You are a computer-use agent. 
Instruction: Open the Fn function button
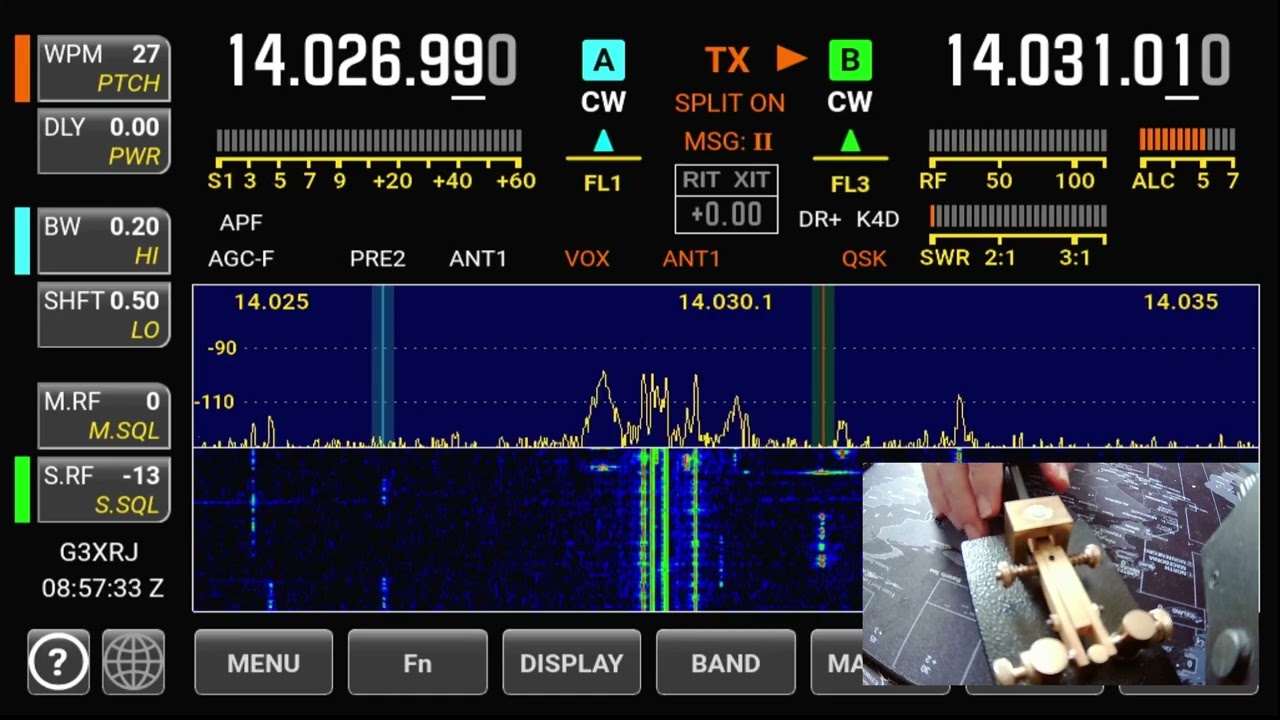pos(417,662)
